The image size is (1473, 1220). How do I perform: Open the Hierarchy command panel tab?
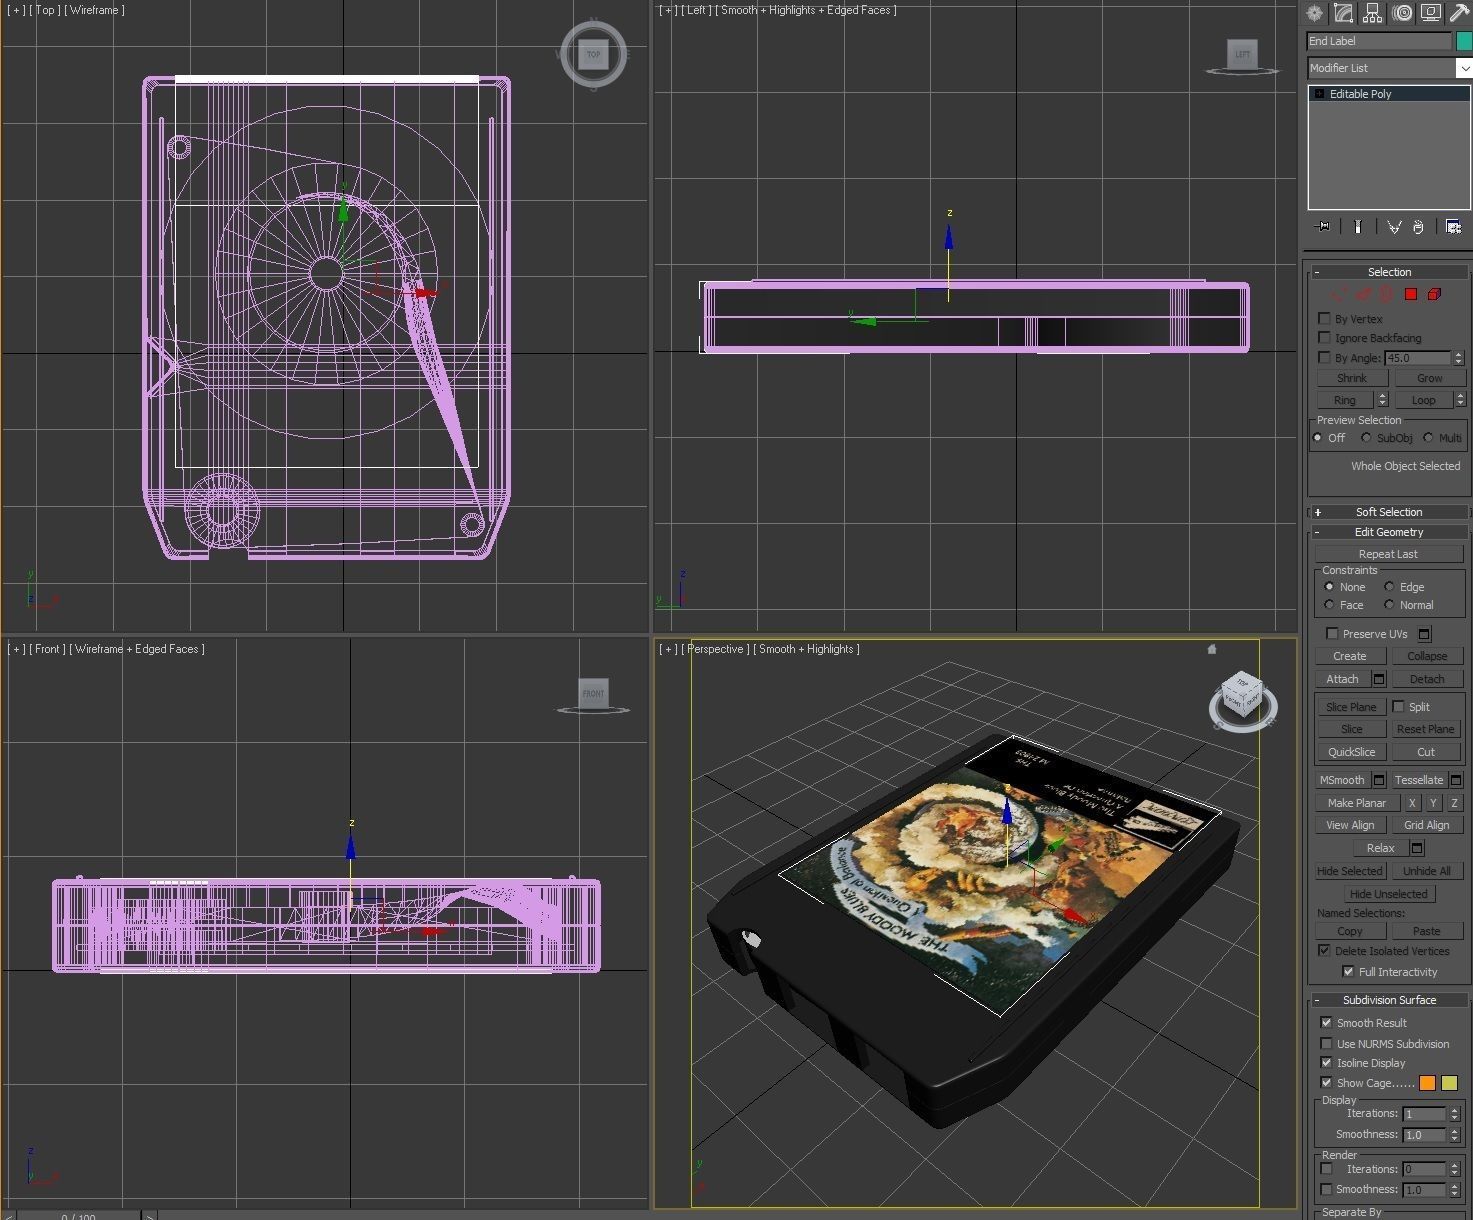(x=1372, y=13)
